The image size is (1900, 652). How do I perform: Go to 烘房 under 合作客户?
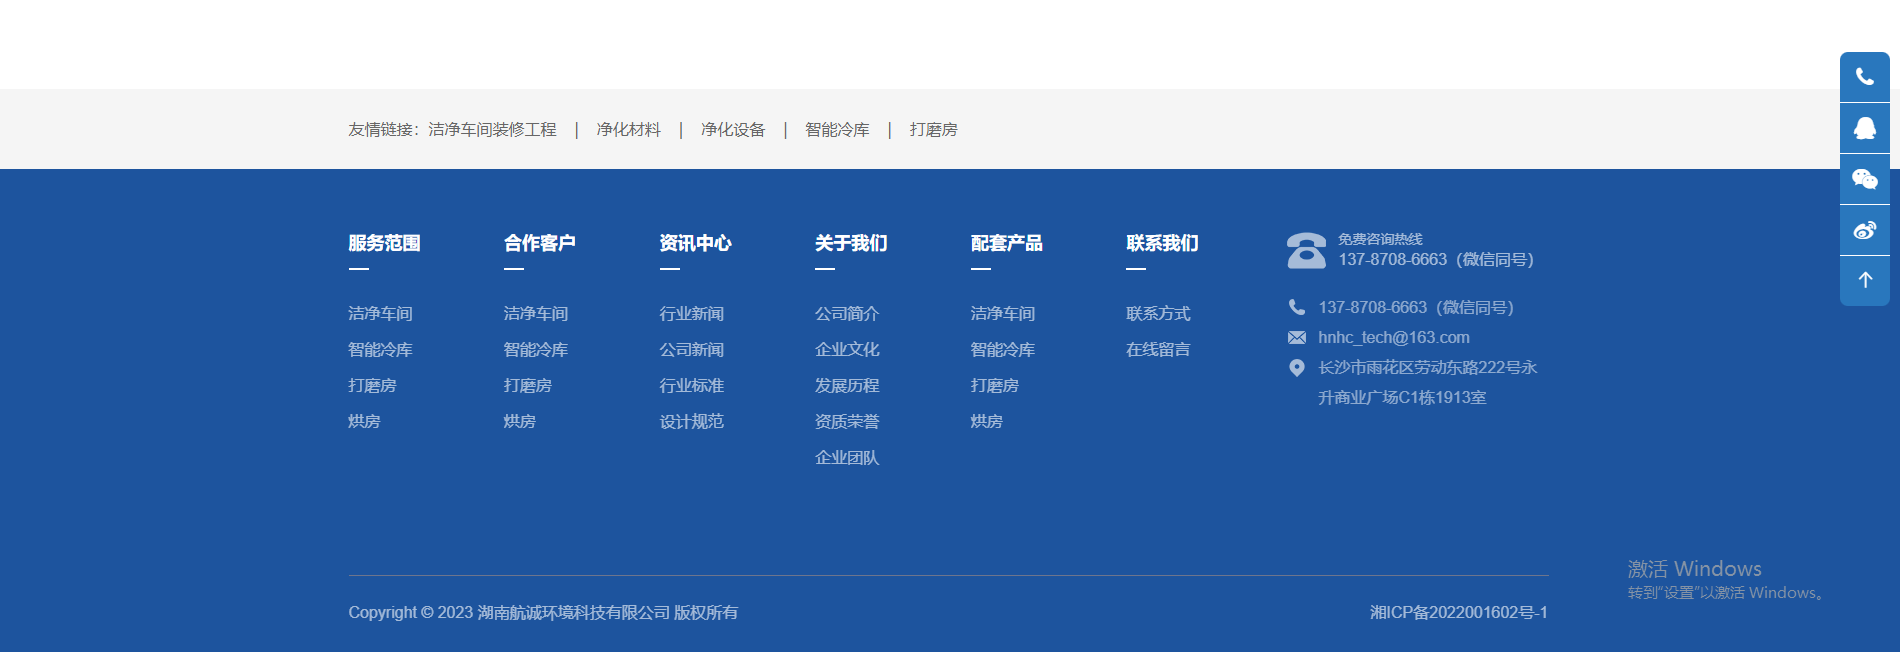coord(520,422)
